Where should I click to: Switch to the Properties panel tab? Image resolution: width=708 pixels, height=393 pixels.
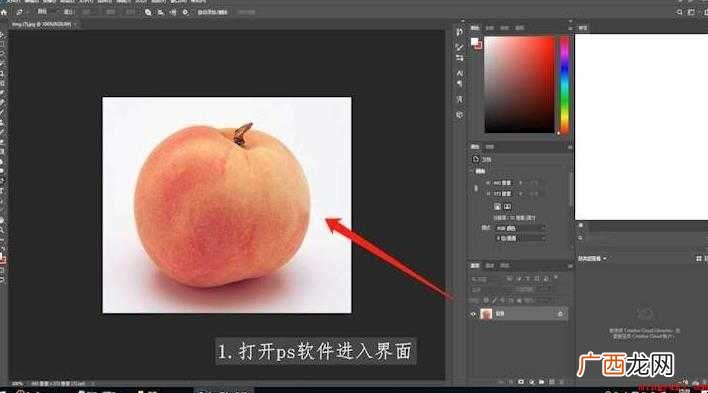click(x=475, y=147)
